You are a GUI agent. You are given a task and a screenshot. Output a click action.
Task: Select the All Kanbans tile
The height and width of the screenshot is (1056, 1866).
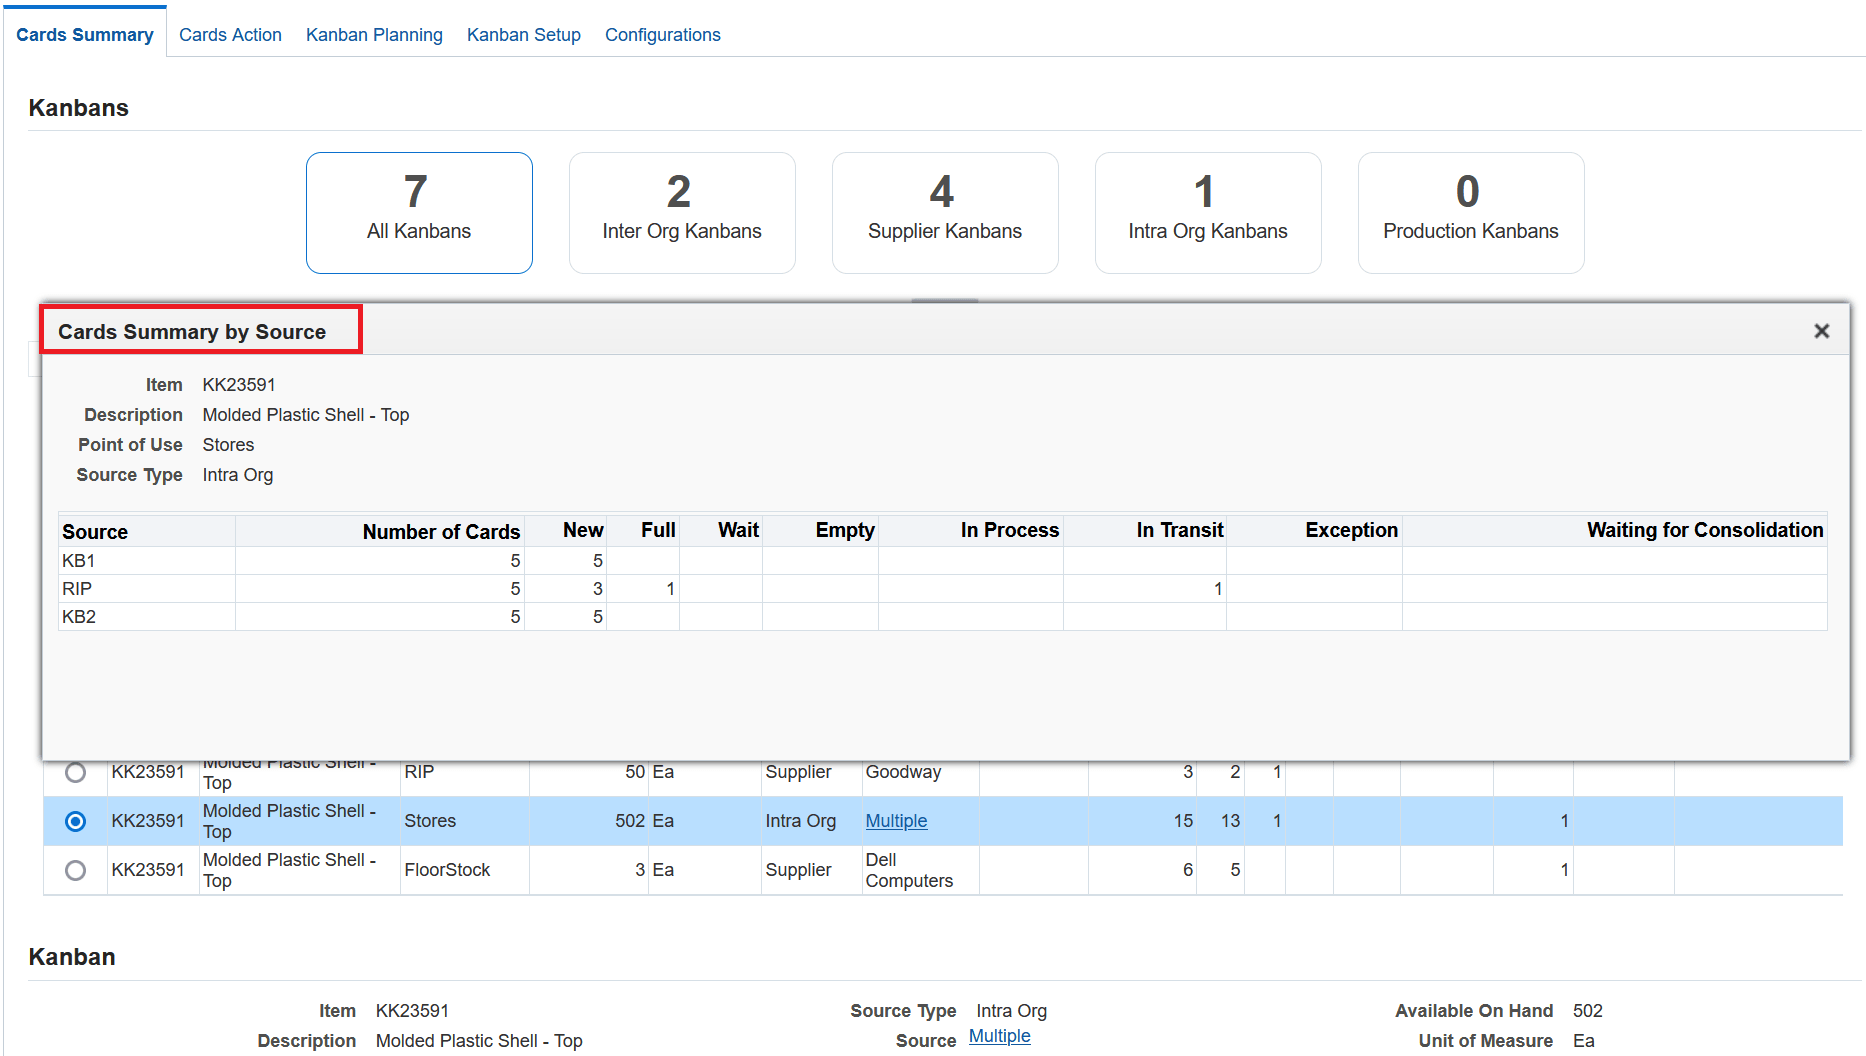419,212
